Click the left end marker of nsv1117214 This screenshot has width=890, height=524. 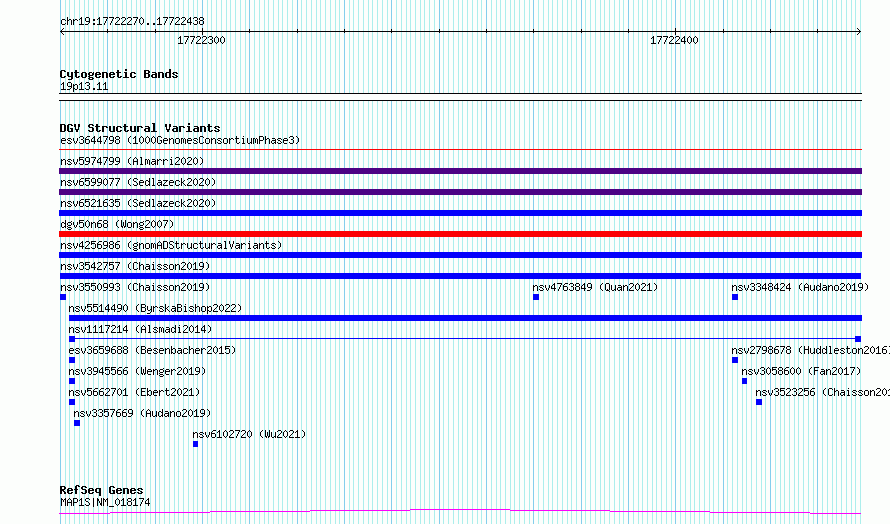[72, 339]
